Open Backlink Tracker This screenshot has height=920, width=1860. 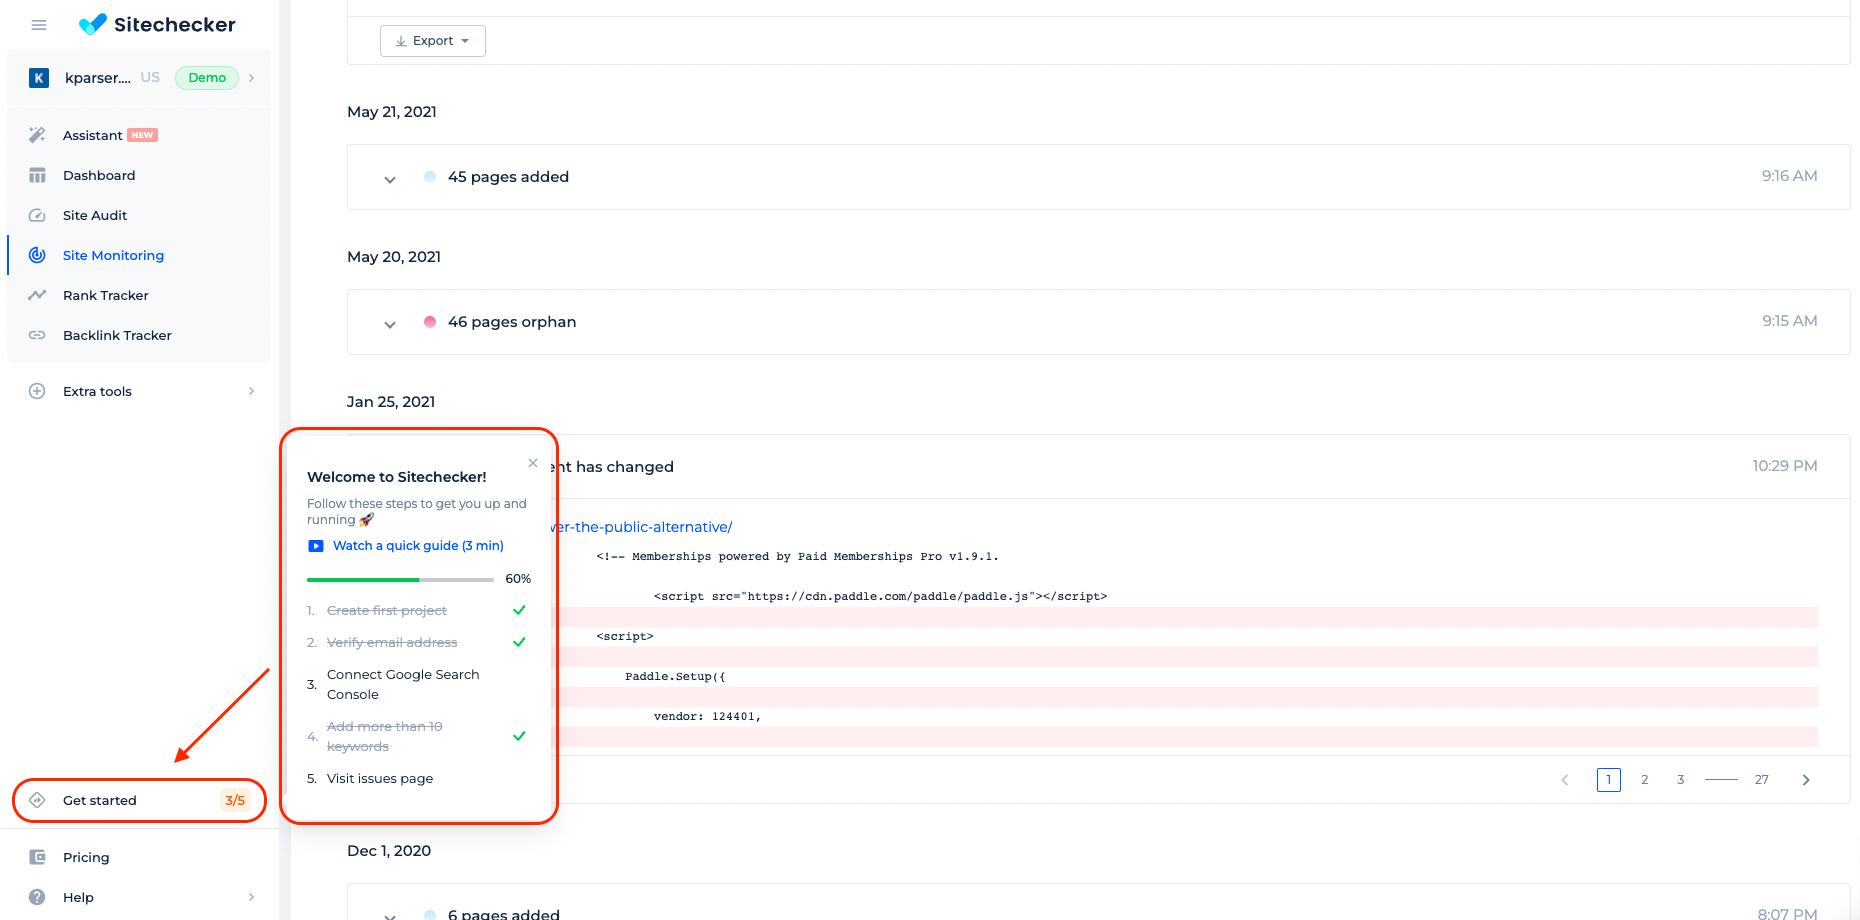click(117, 335)
